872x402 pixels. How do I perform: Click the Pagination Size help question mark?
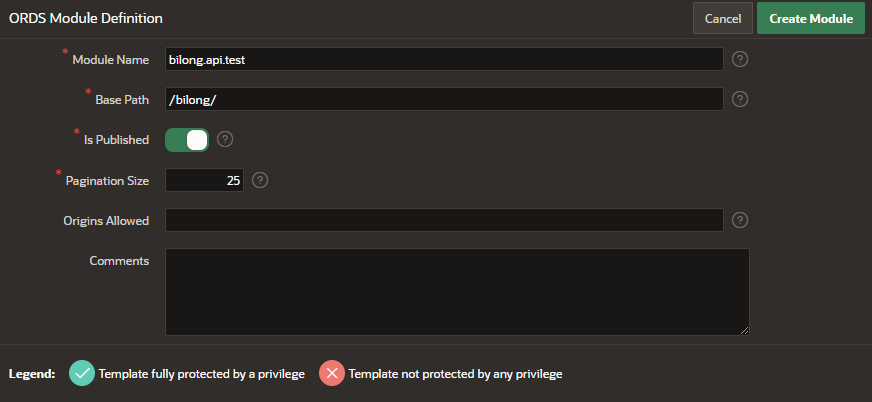click(260, 180)
